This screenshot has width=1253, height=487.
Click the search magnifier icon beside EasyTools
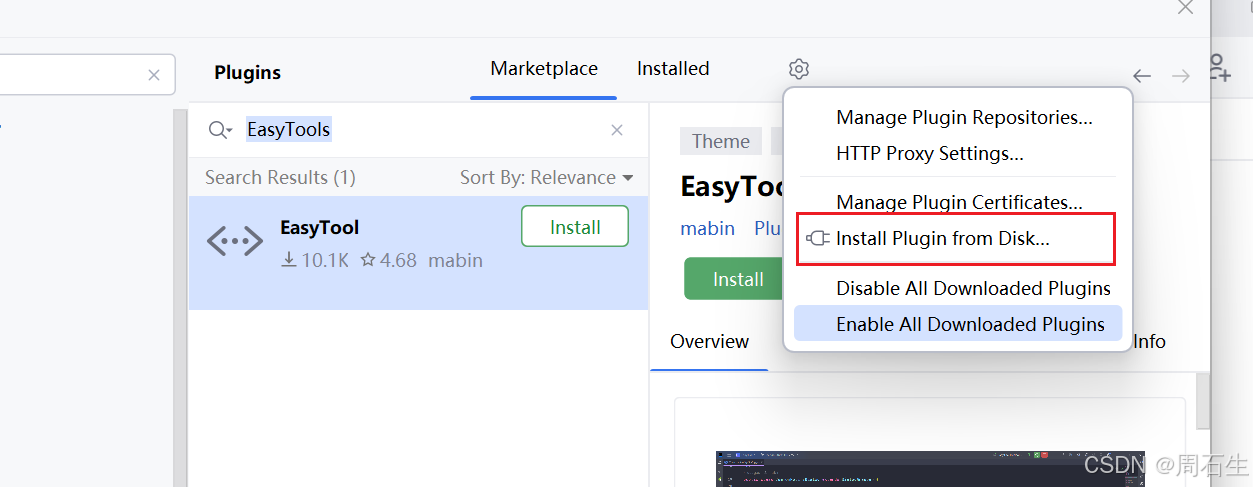click(219, 130)
